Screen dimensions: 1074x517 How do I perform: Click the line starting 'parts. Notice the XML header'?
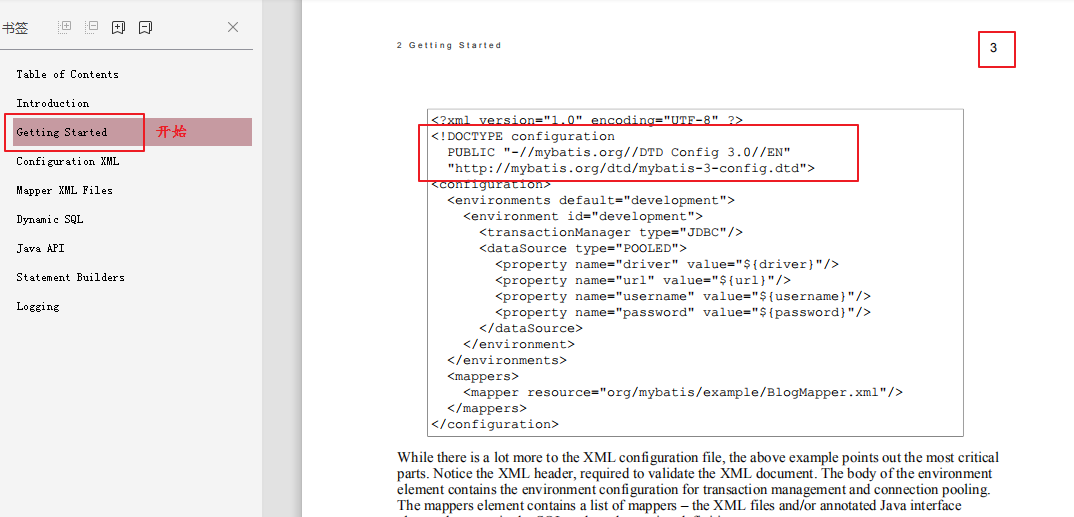click(x=695, y=474)
